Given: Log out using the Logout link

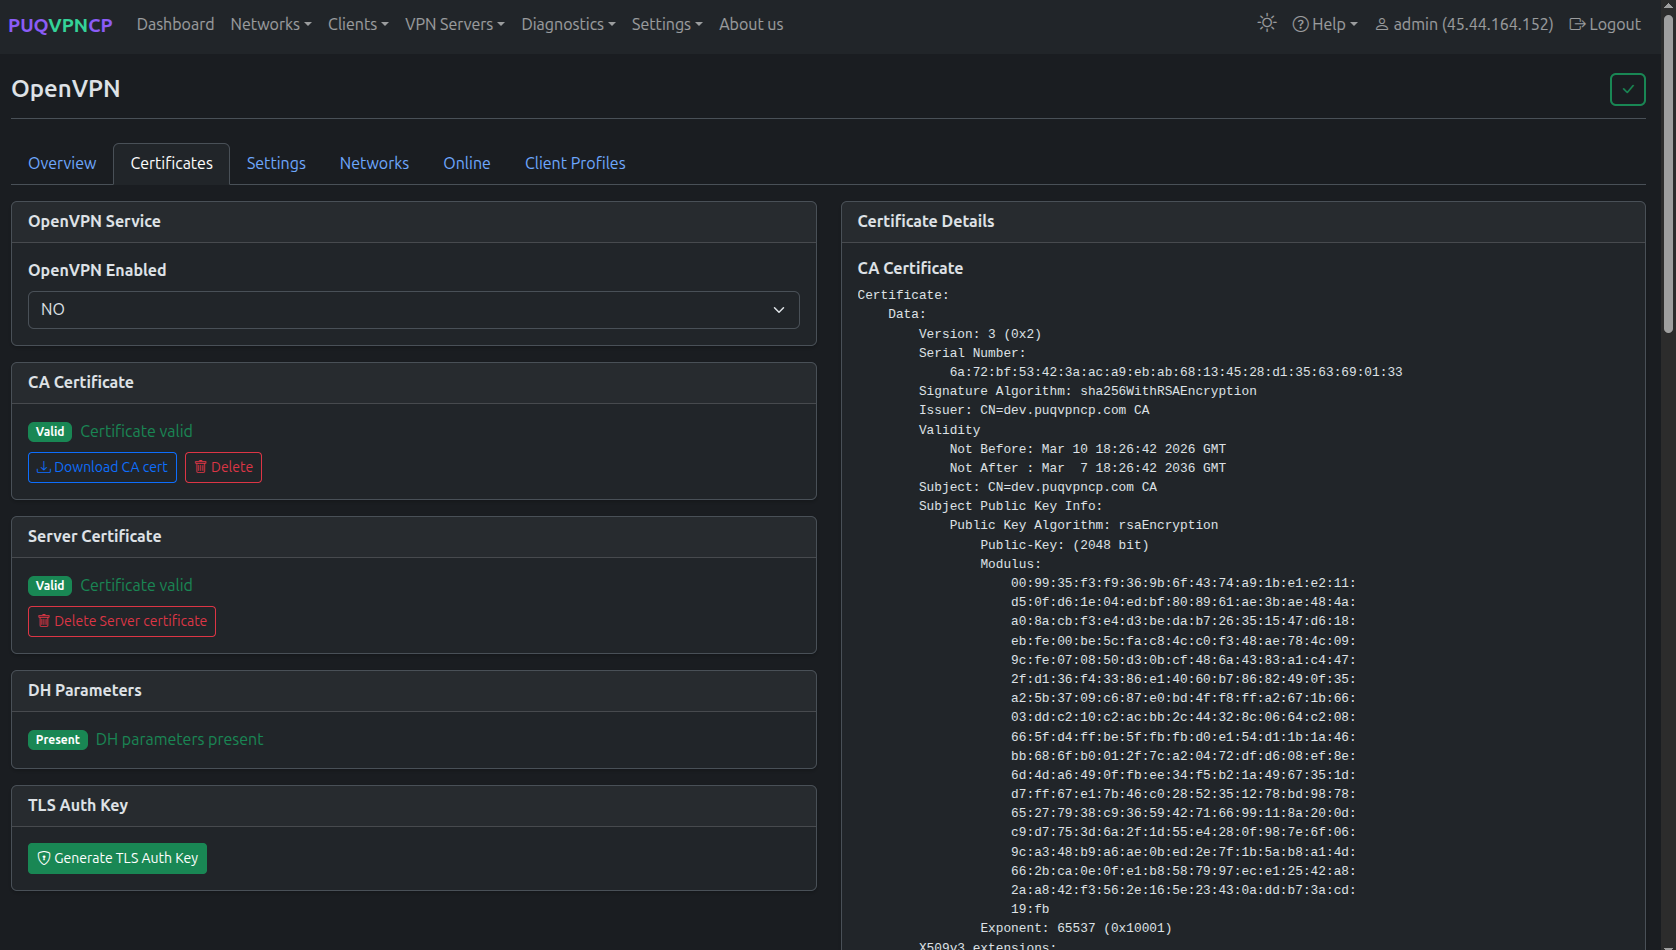Looking at the screenshot, I should [1605, 24].
